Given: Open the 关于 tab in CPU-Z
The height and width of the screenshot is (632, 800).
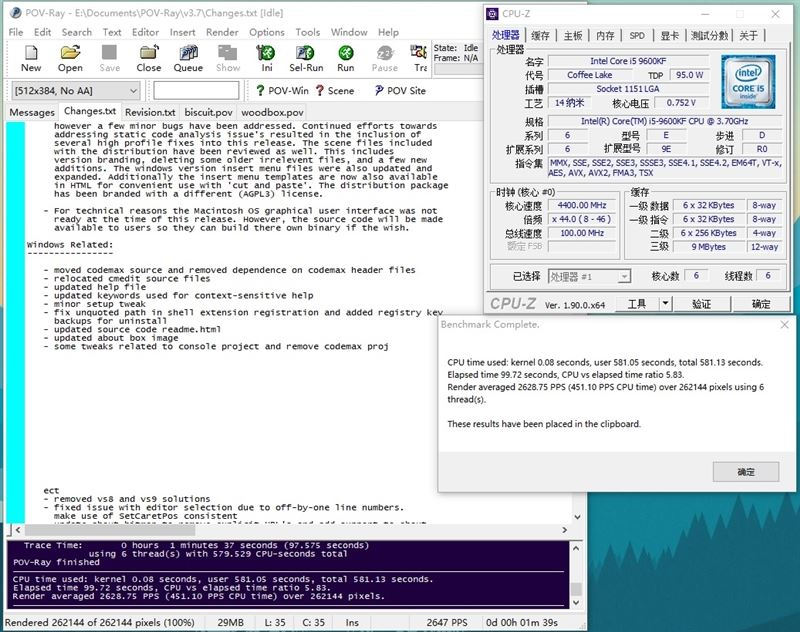Looking at the screenshot, I should (748, 35).
